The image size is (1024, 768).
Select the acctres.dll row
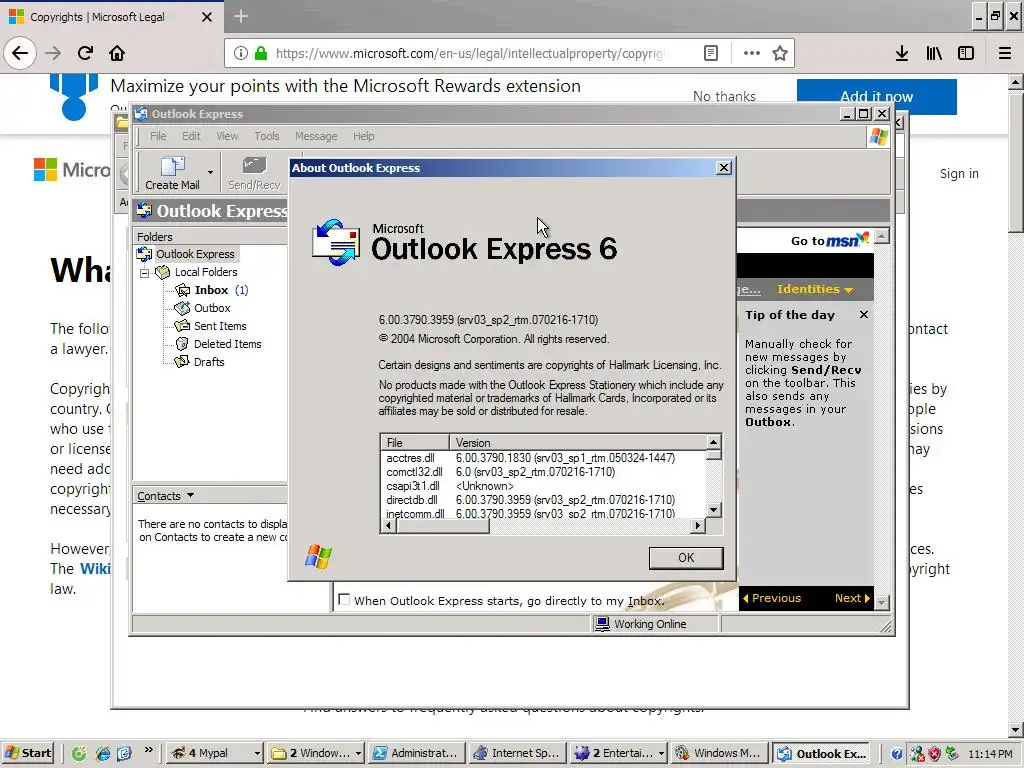click(x=543, y=458)
